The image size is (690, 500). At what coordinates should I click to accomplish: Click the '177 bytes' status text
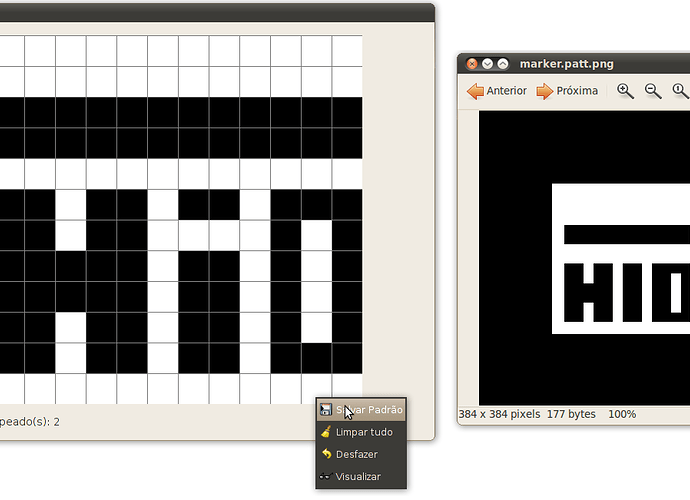coord(571,414)
